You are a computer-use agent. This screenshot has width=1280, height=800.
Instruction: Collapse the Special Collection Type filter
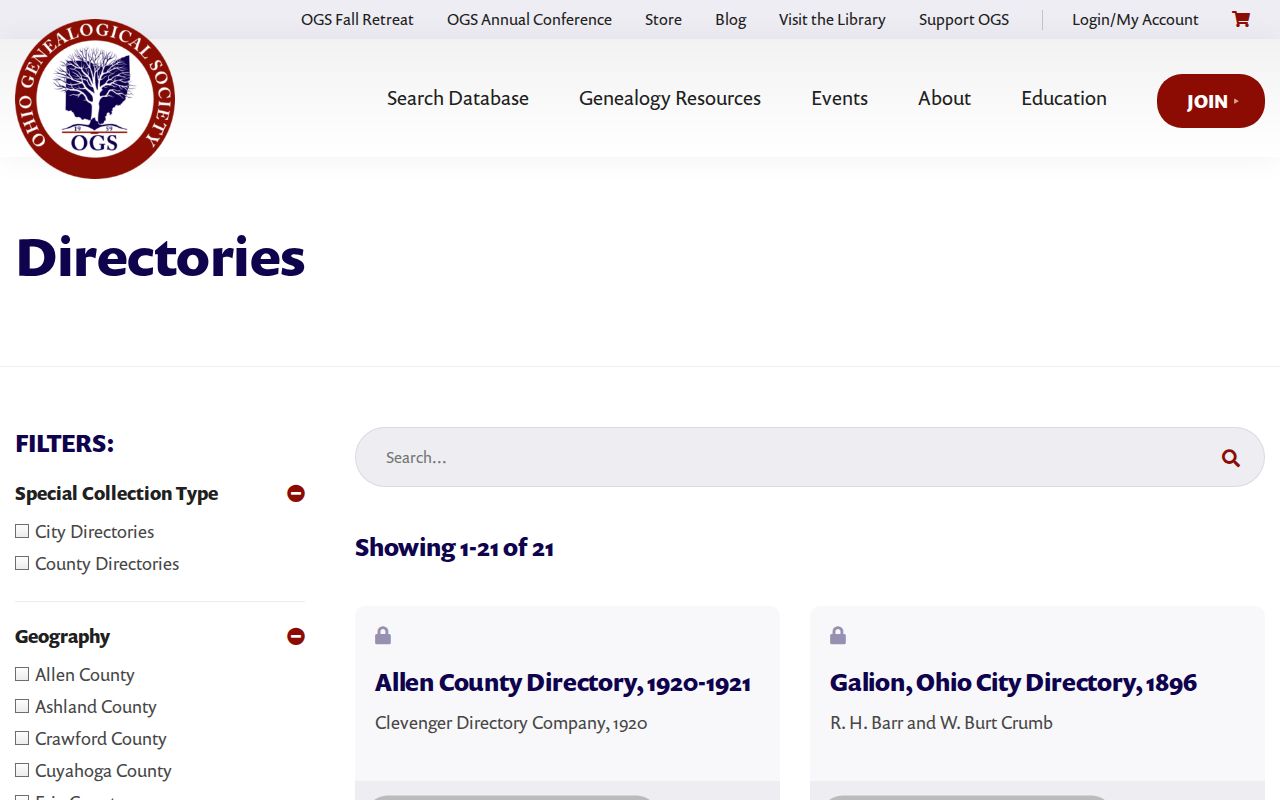(x=296, y=493)
